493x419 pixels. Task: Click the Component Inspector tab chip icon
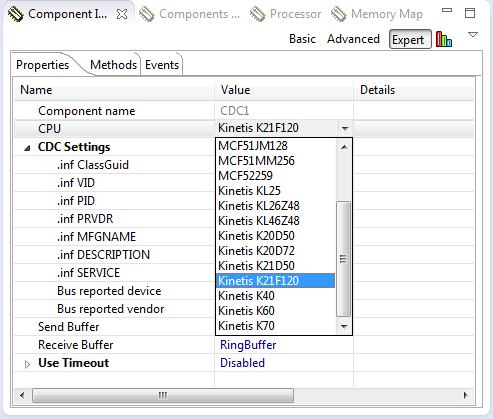(x=15, y=14)
